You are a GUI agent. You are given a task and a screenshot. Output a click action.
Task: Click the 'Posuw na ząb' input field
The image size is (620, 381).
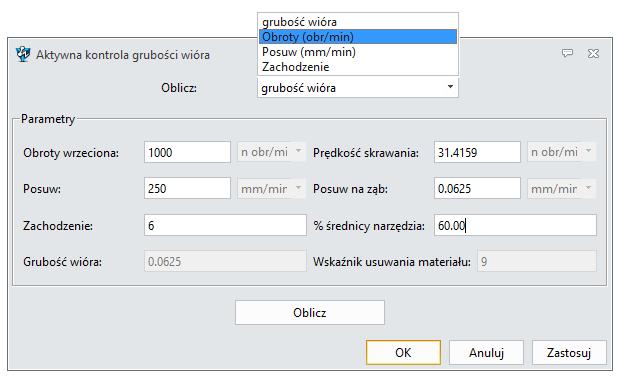coord(477,188)
